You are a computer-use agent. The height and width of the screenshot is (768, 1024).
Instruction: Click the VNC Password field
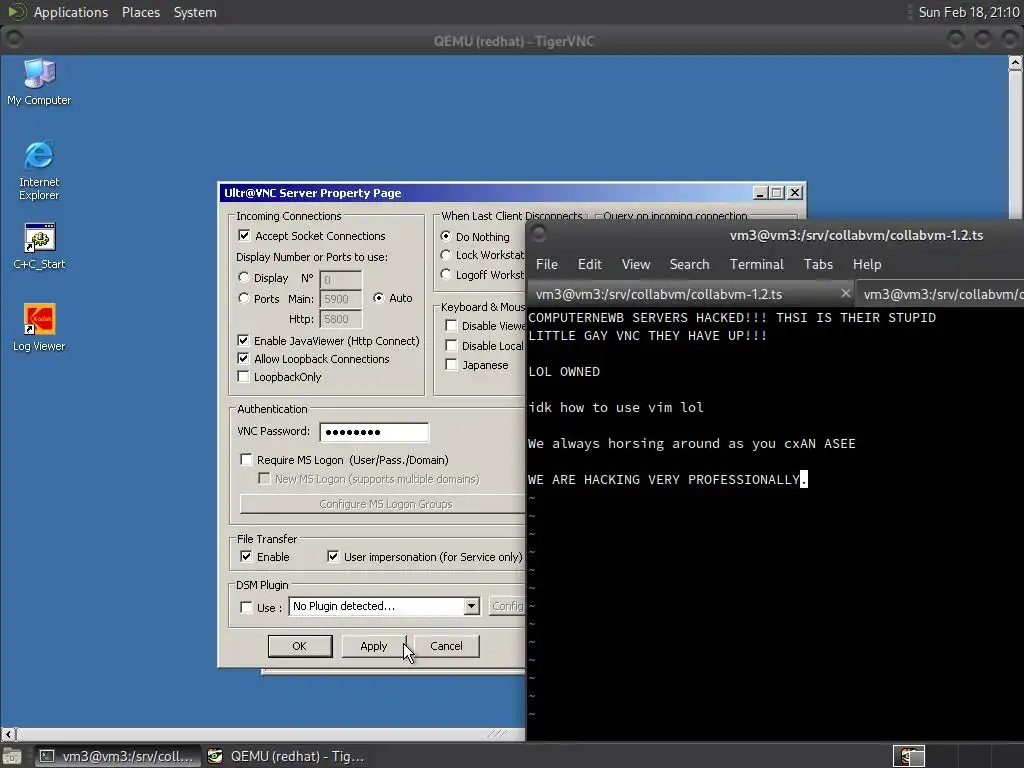(374, 432)
